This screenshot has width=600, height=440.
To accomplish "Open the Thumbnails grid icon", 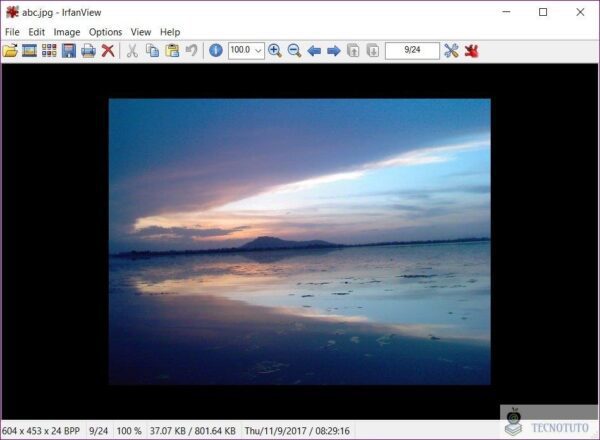I will click(49, 51).
